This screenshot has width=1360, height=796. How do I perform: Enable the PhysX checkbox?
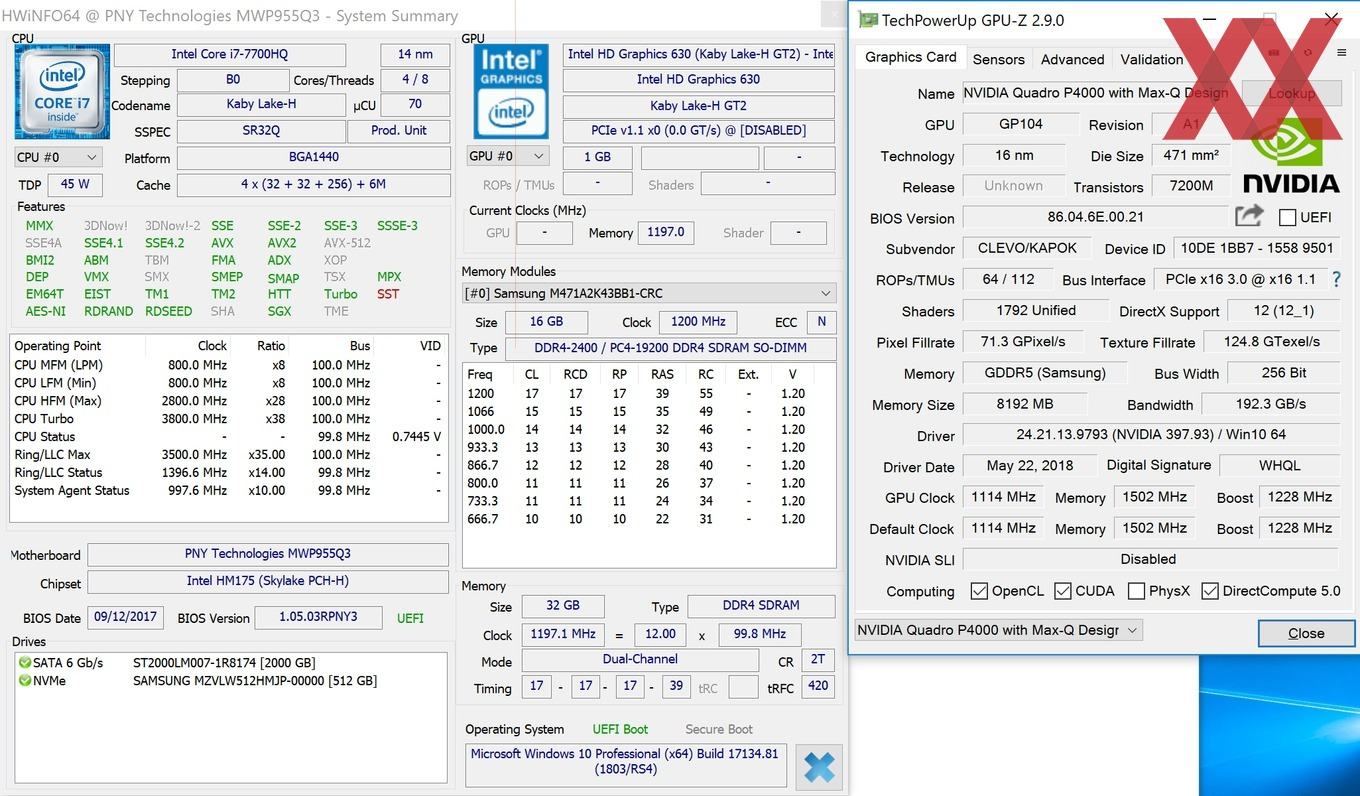(x=1136, y=591)
